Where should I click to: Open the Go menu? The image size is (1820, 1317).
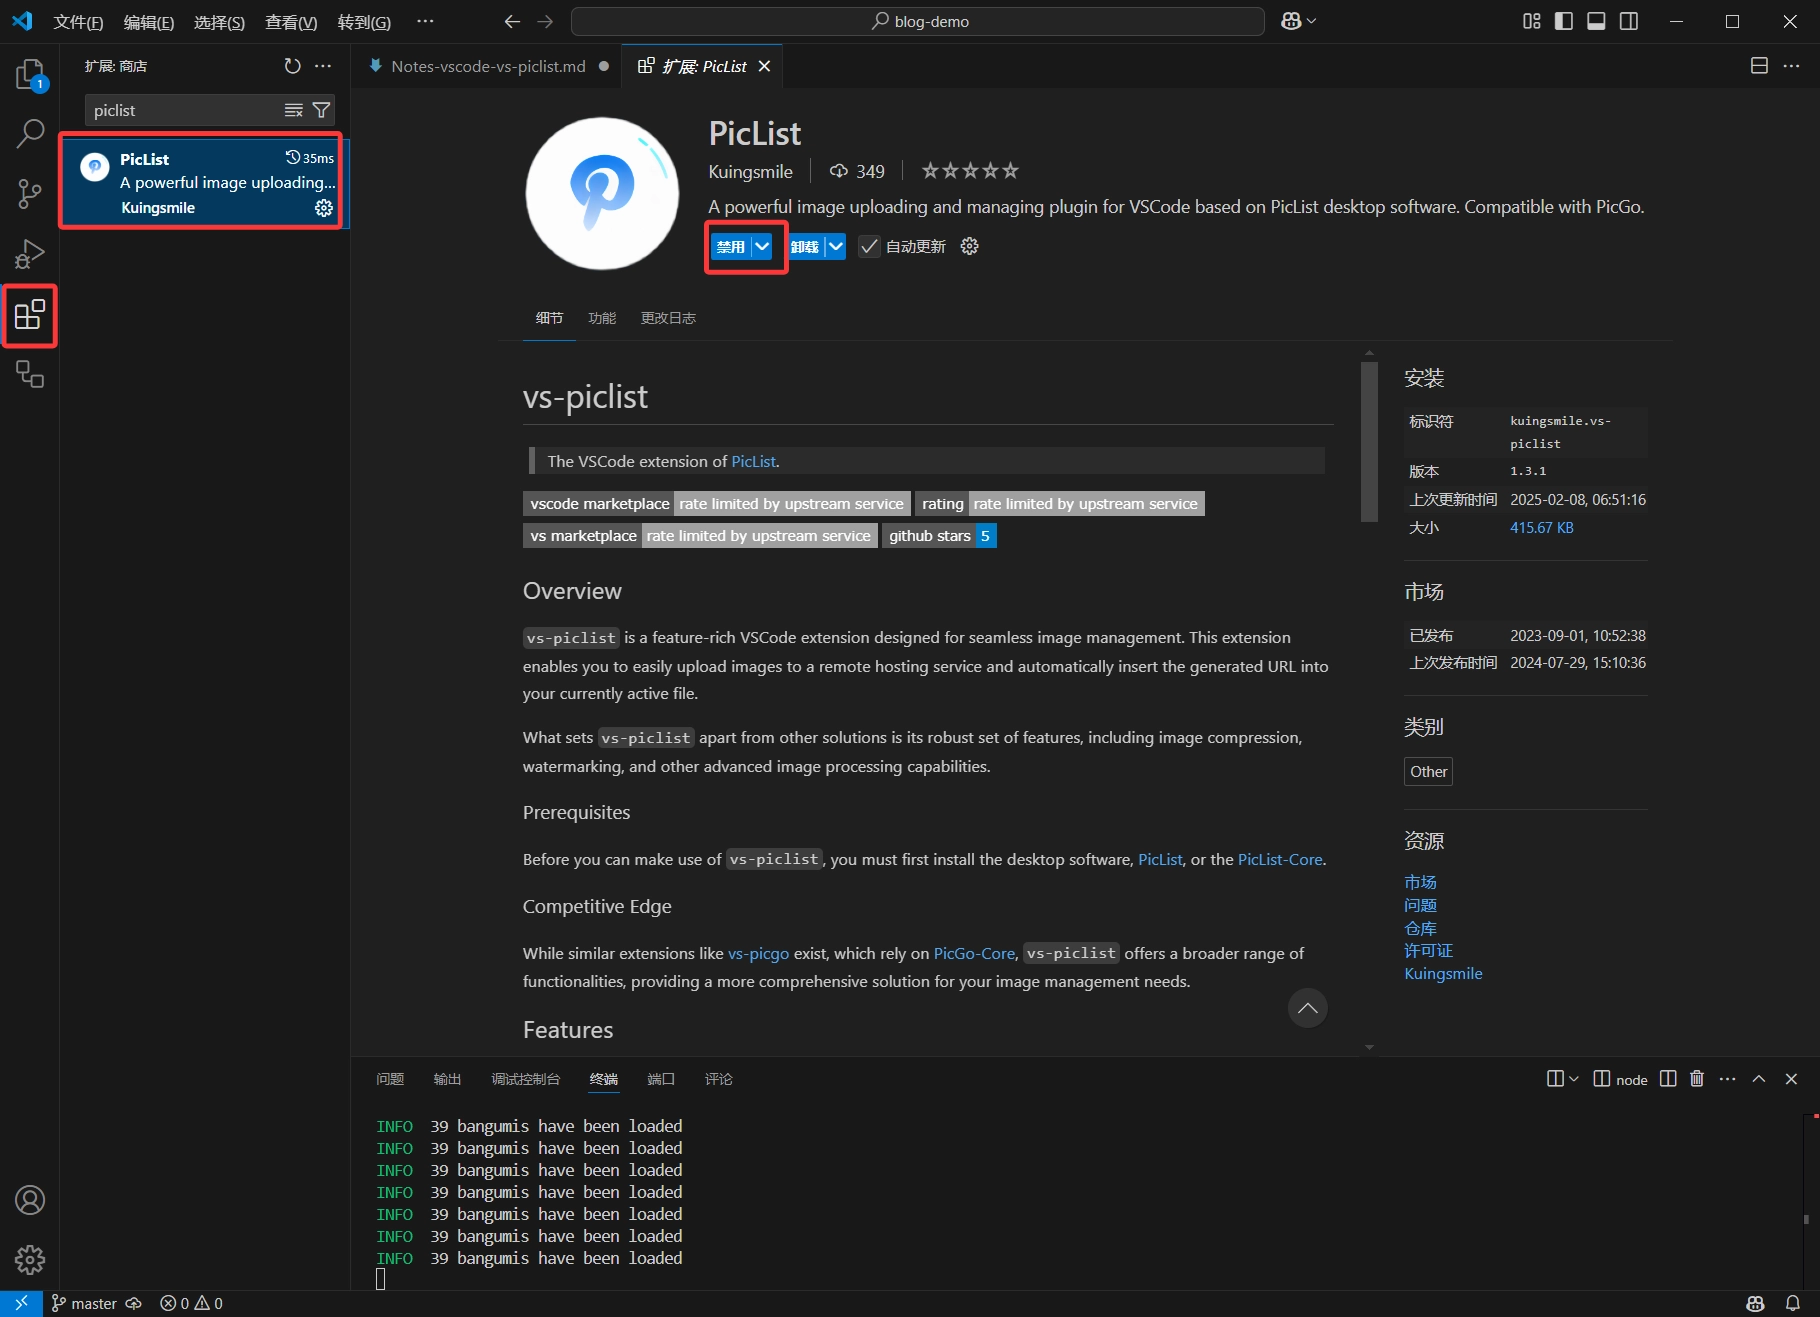pyautogui.click(x=364, y=22)
